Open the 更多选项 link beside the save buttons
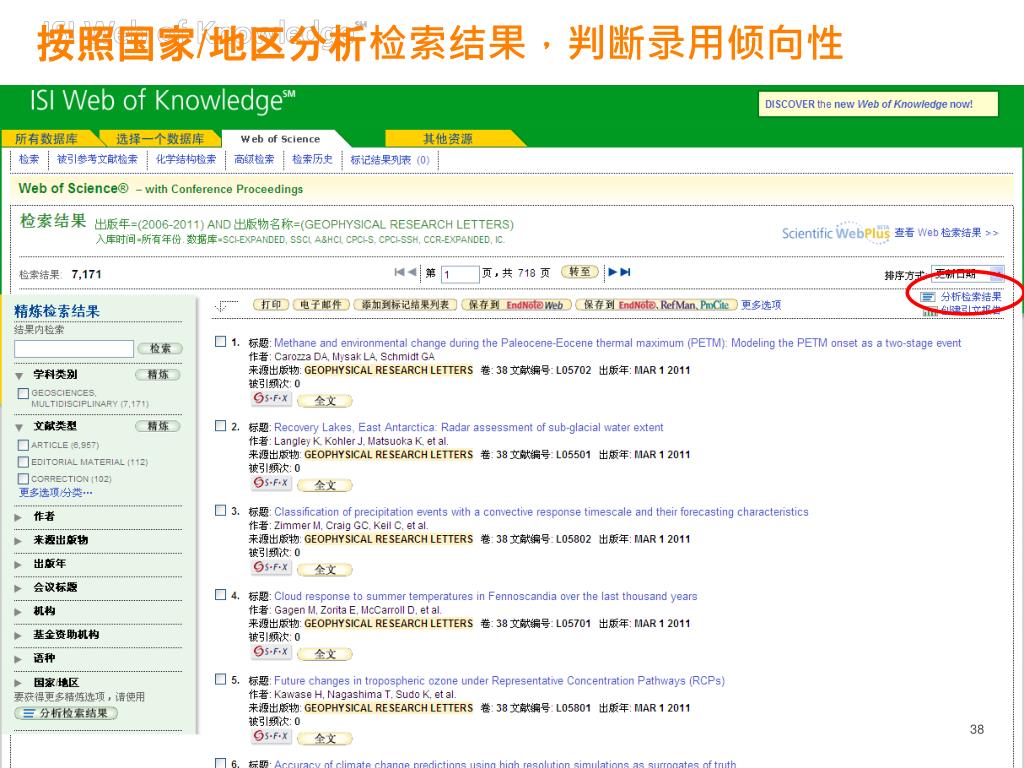 click(761, 305)
